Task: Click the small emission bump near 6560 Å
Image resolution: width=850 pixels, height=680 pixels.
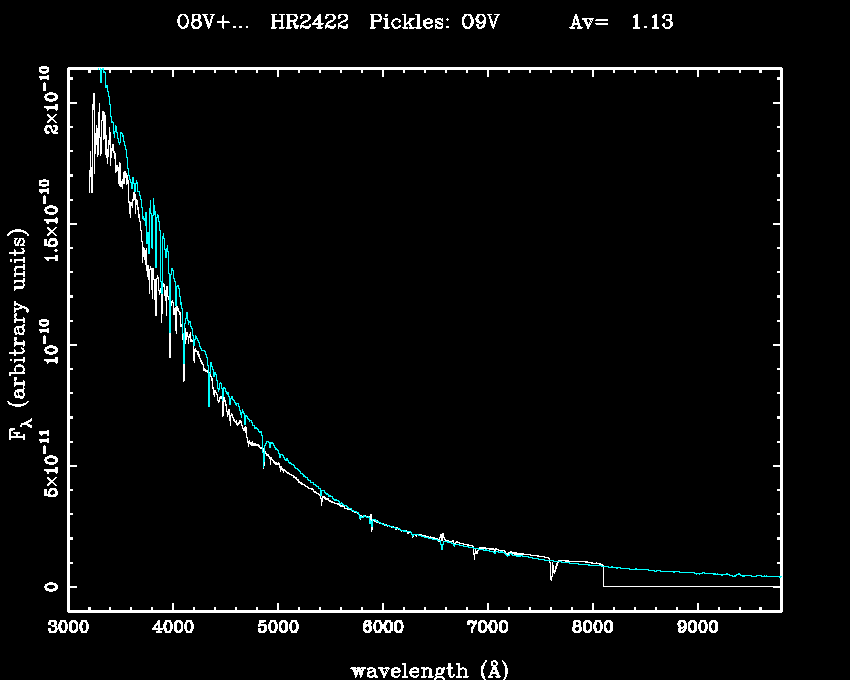Action: (442, 537)
